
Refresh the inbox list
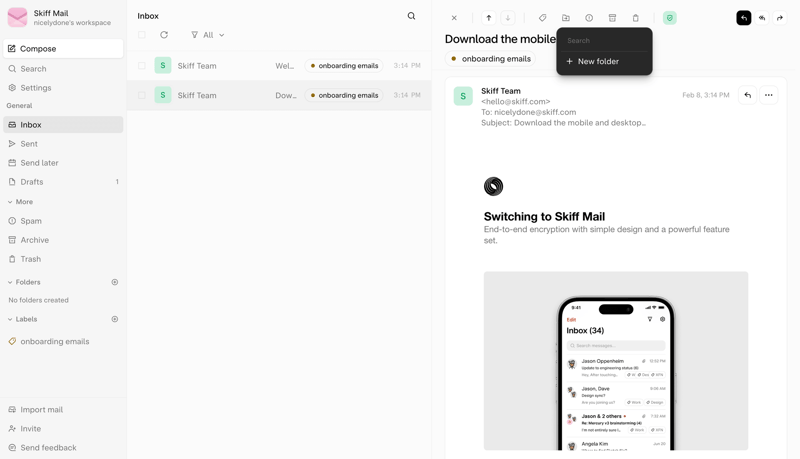(x=164, y=35)
